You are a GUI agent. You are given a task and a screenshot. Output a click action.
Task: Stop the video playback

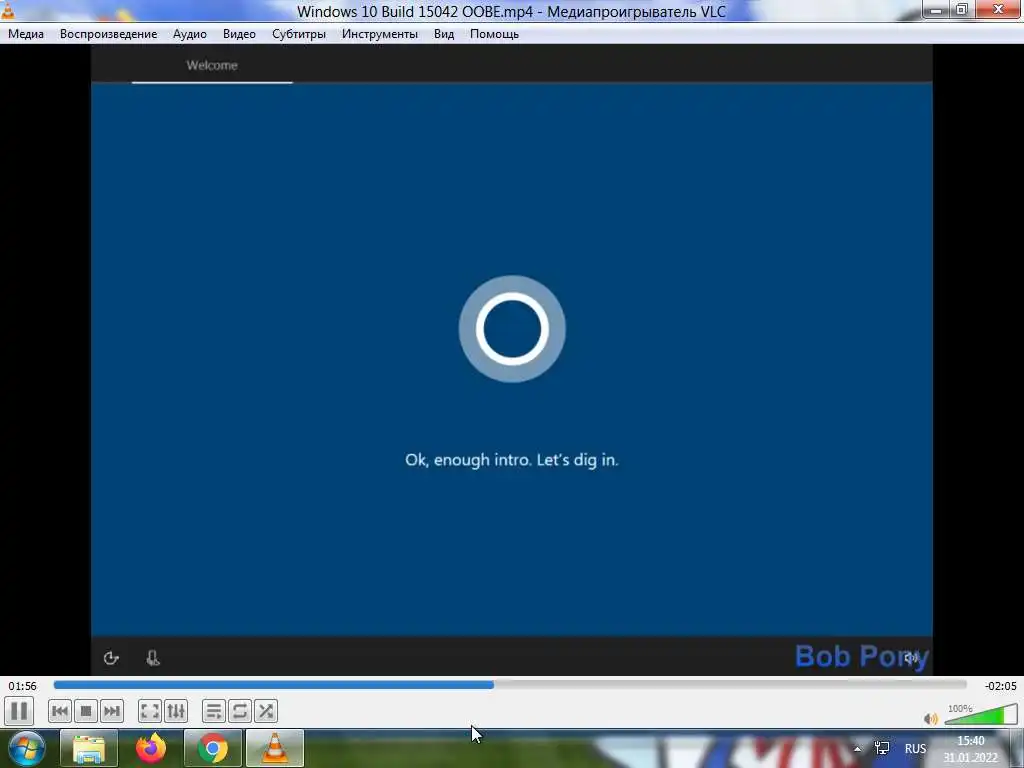[86, 711]
